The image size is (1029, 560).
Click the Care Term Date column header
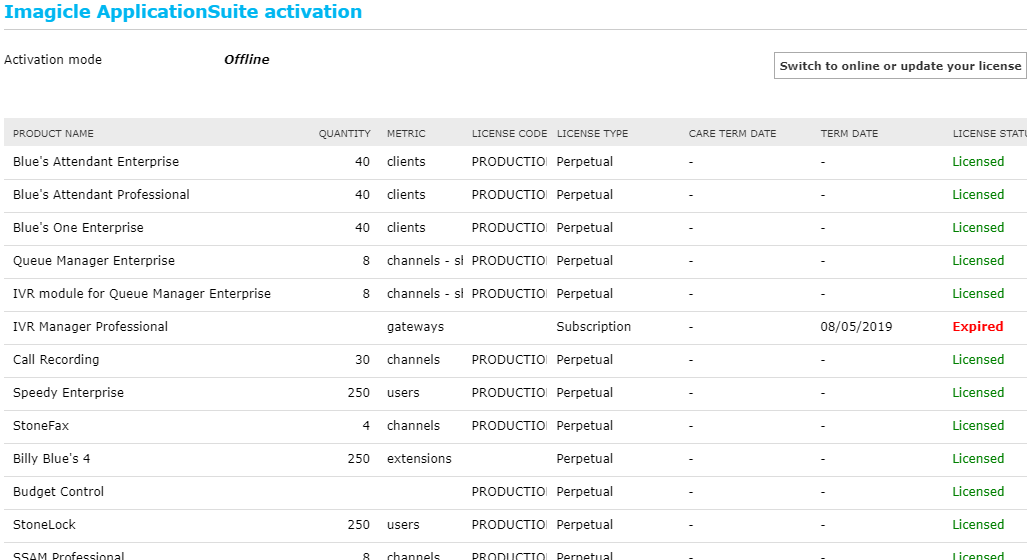tap(732, 133)
